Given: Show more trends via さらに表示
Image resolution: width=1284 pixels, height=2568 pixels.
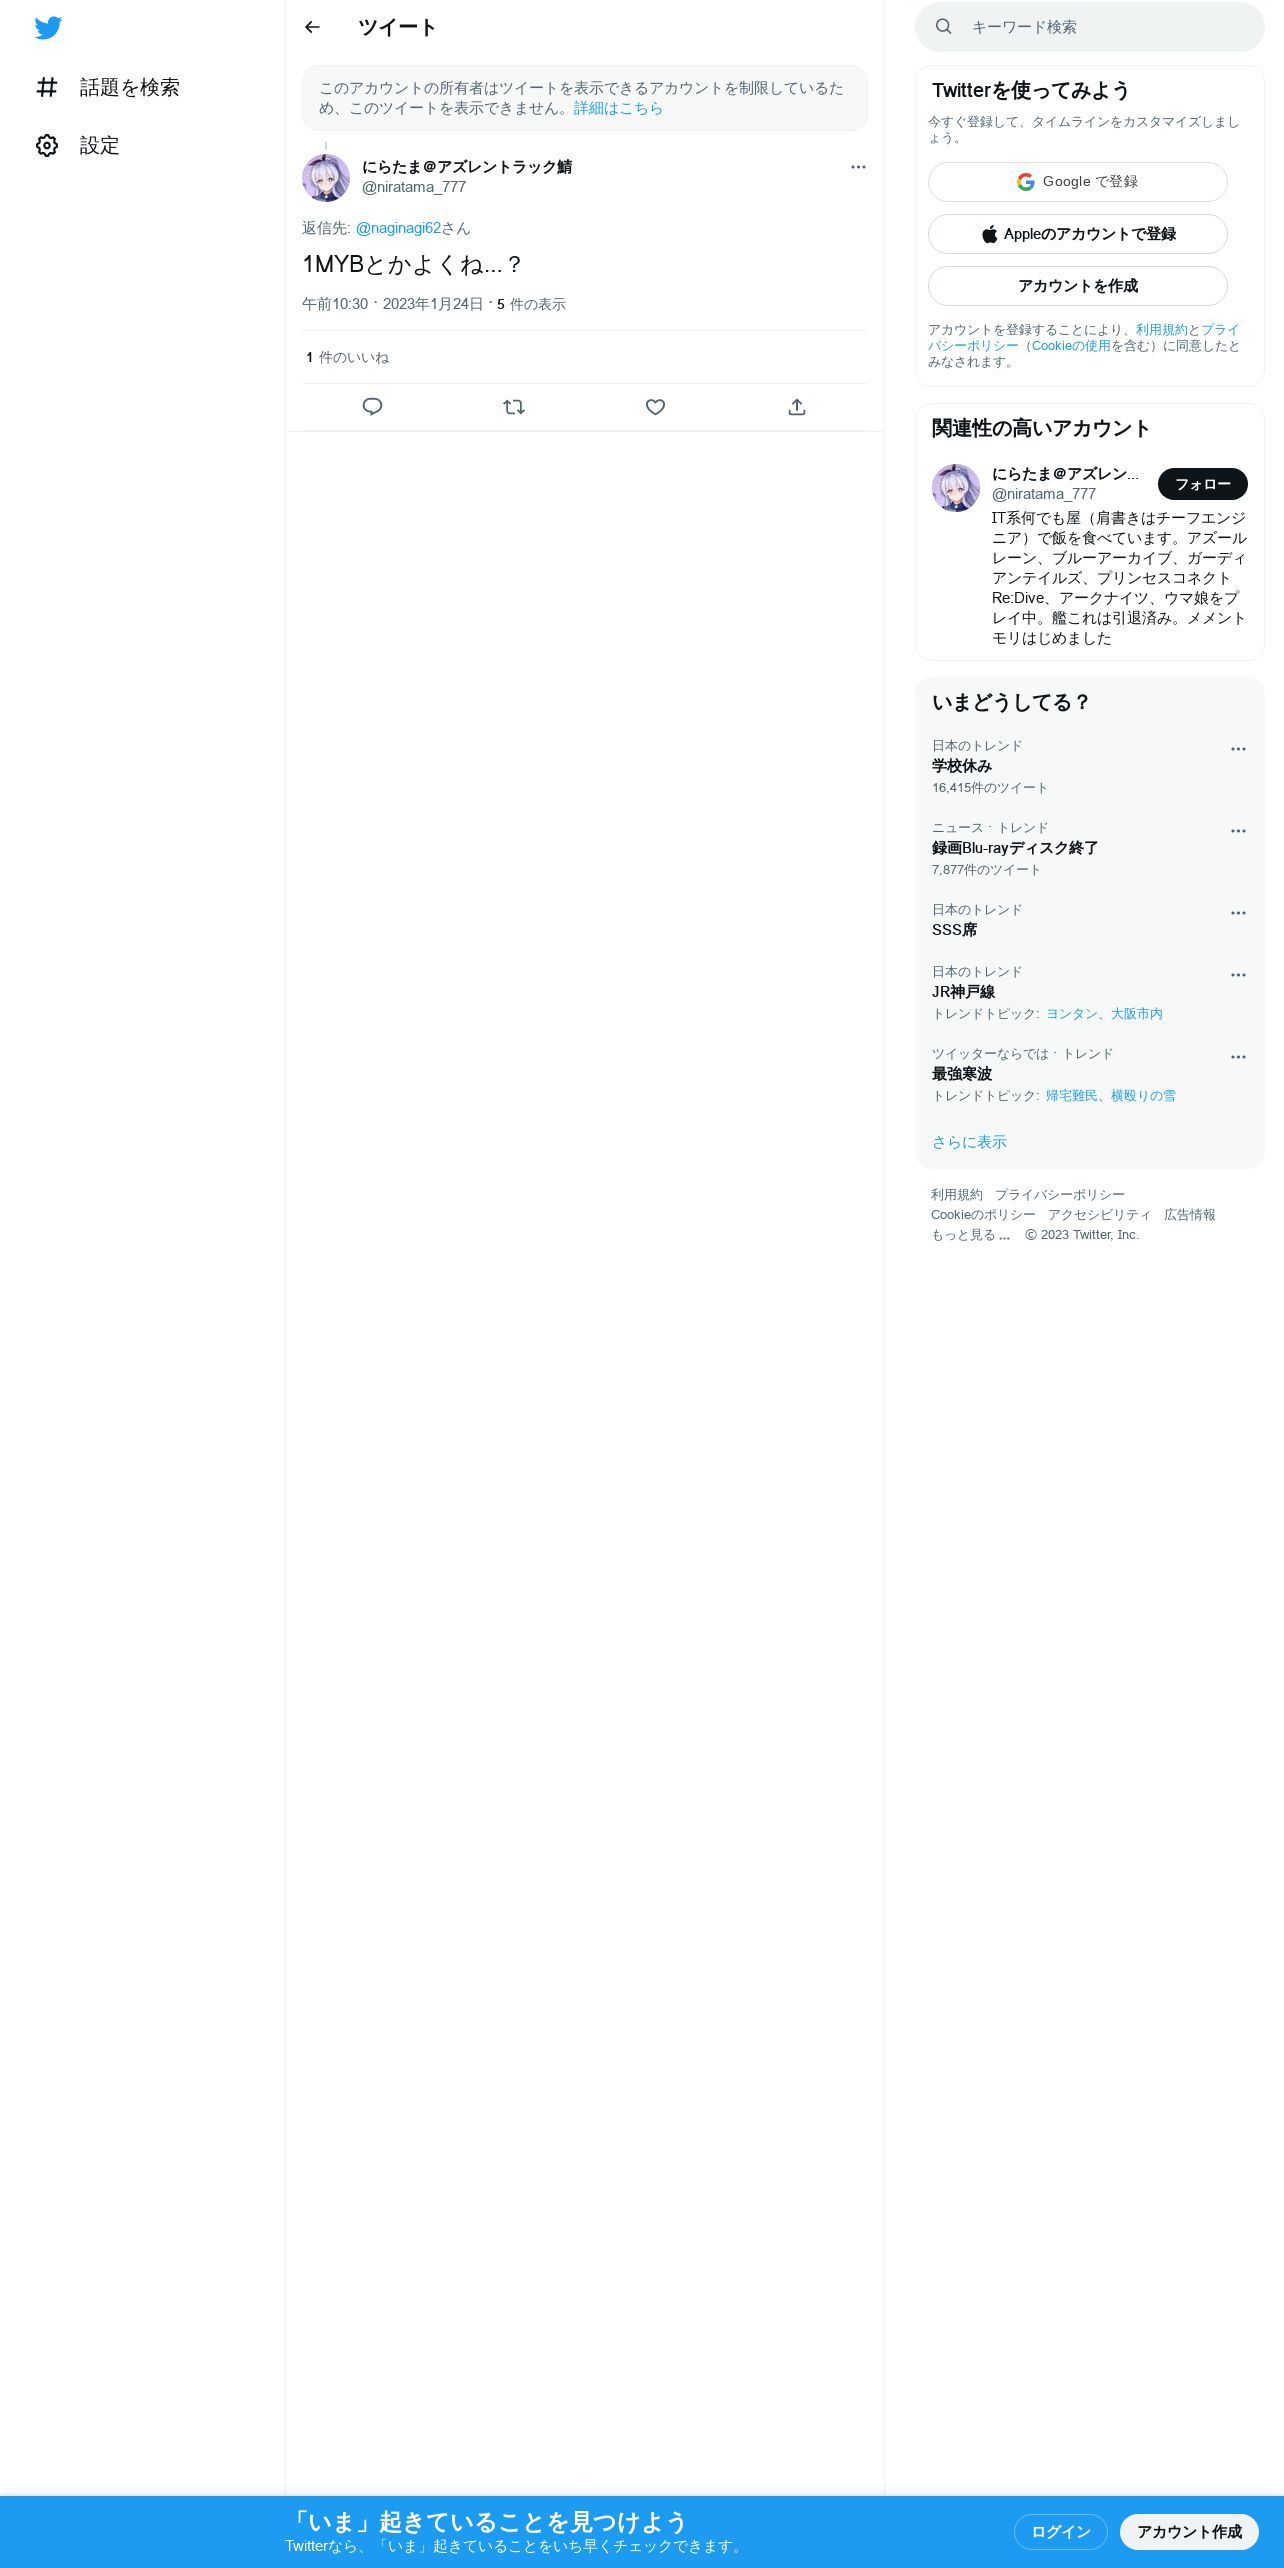Looking at the screenshot, I should (969, 1142).
